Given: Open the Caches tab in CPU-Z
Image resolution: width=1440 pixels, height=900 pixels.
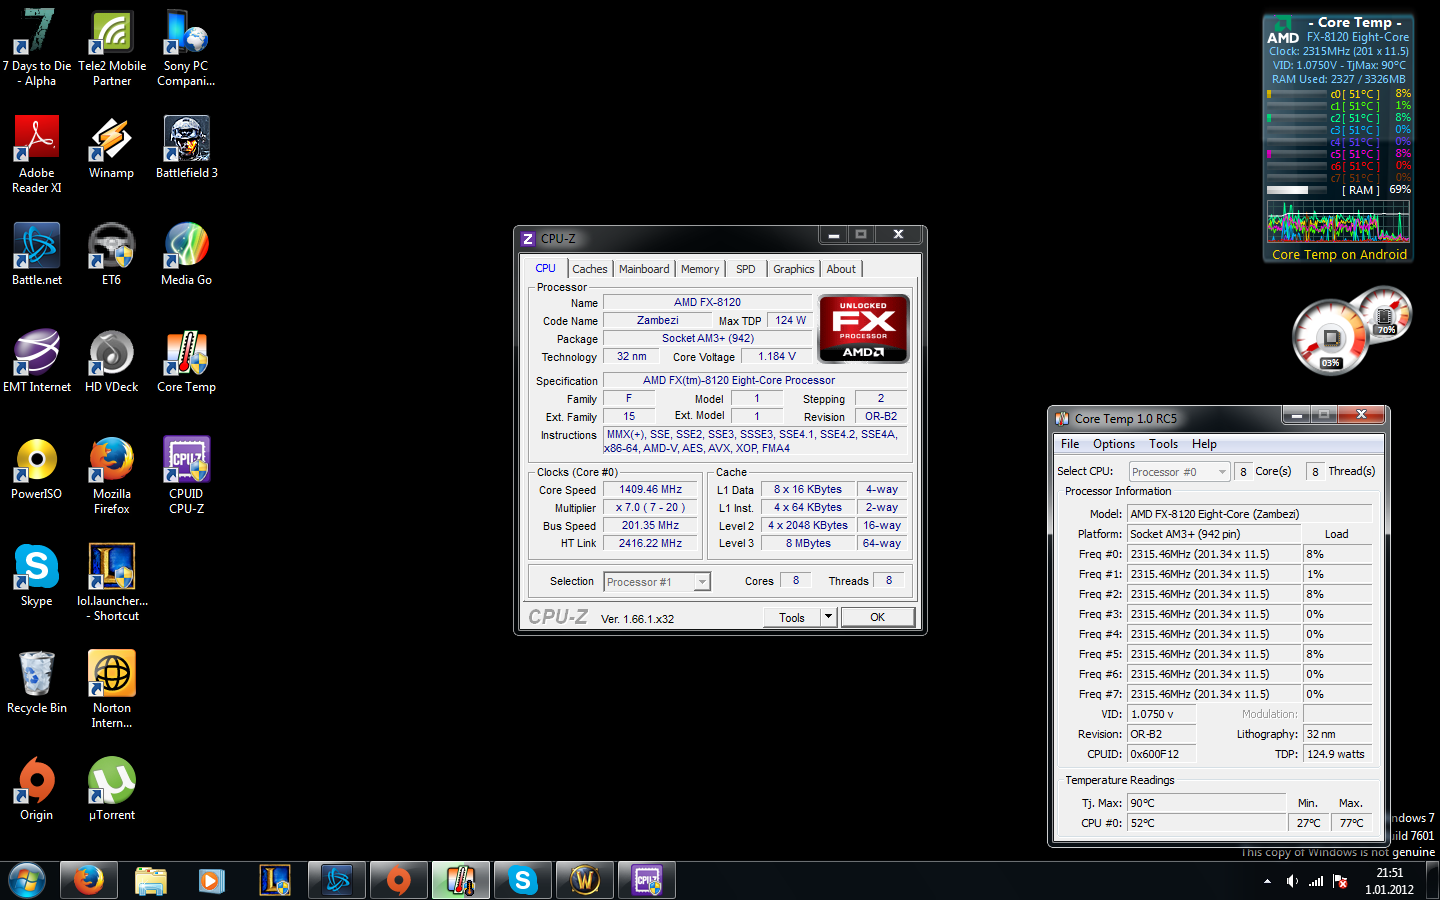Looking at the screenshot, I should tap(590, 269).
